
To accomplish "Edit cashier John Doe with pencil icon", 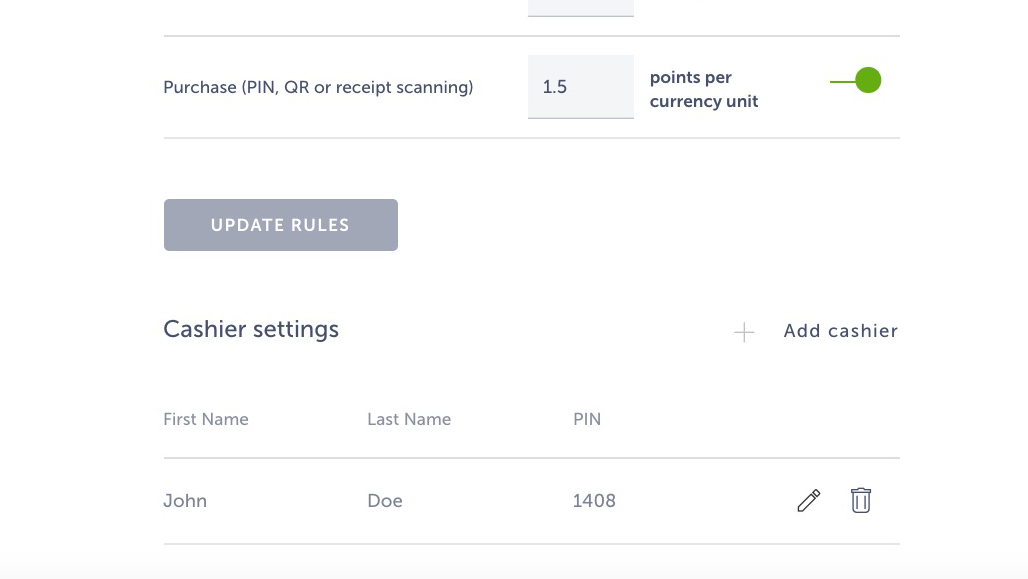I will pos(808,501).
